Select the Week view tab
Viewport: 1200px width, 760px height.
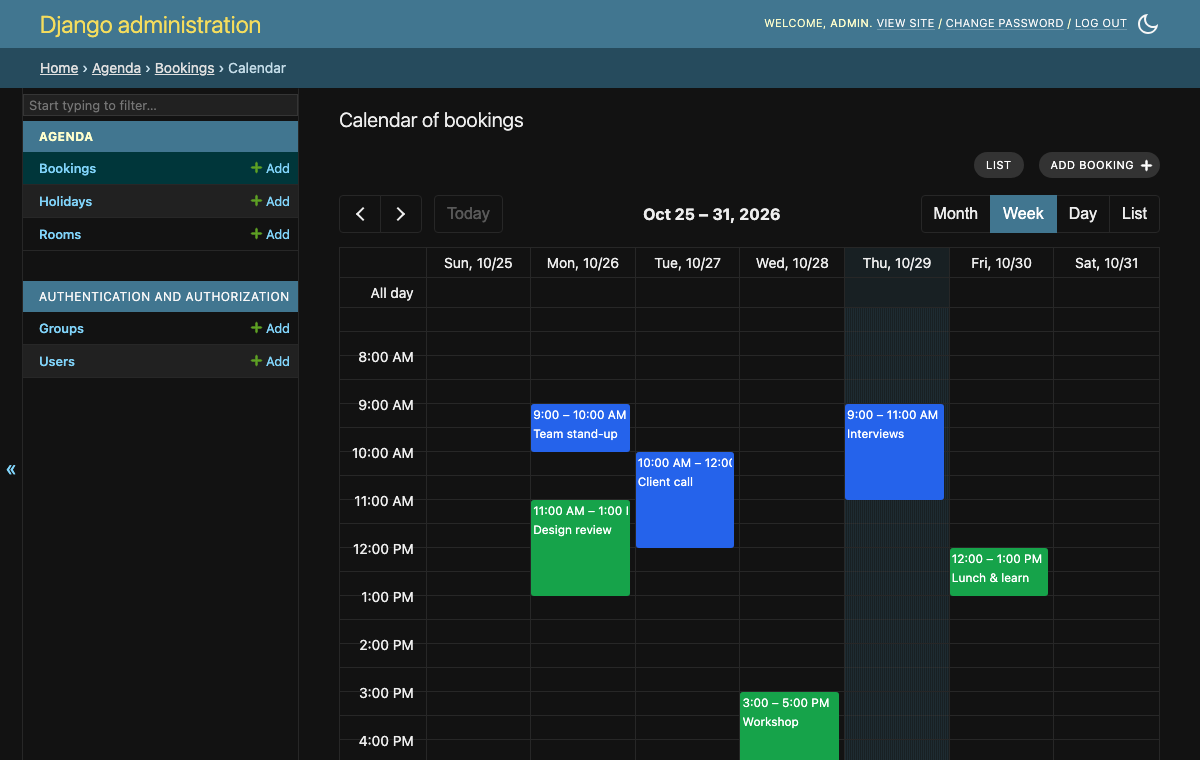1023,214
